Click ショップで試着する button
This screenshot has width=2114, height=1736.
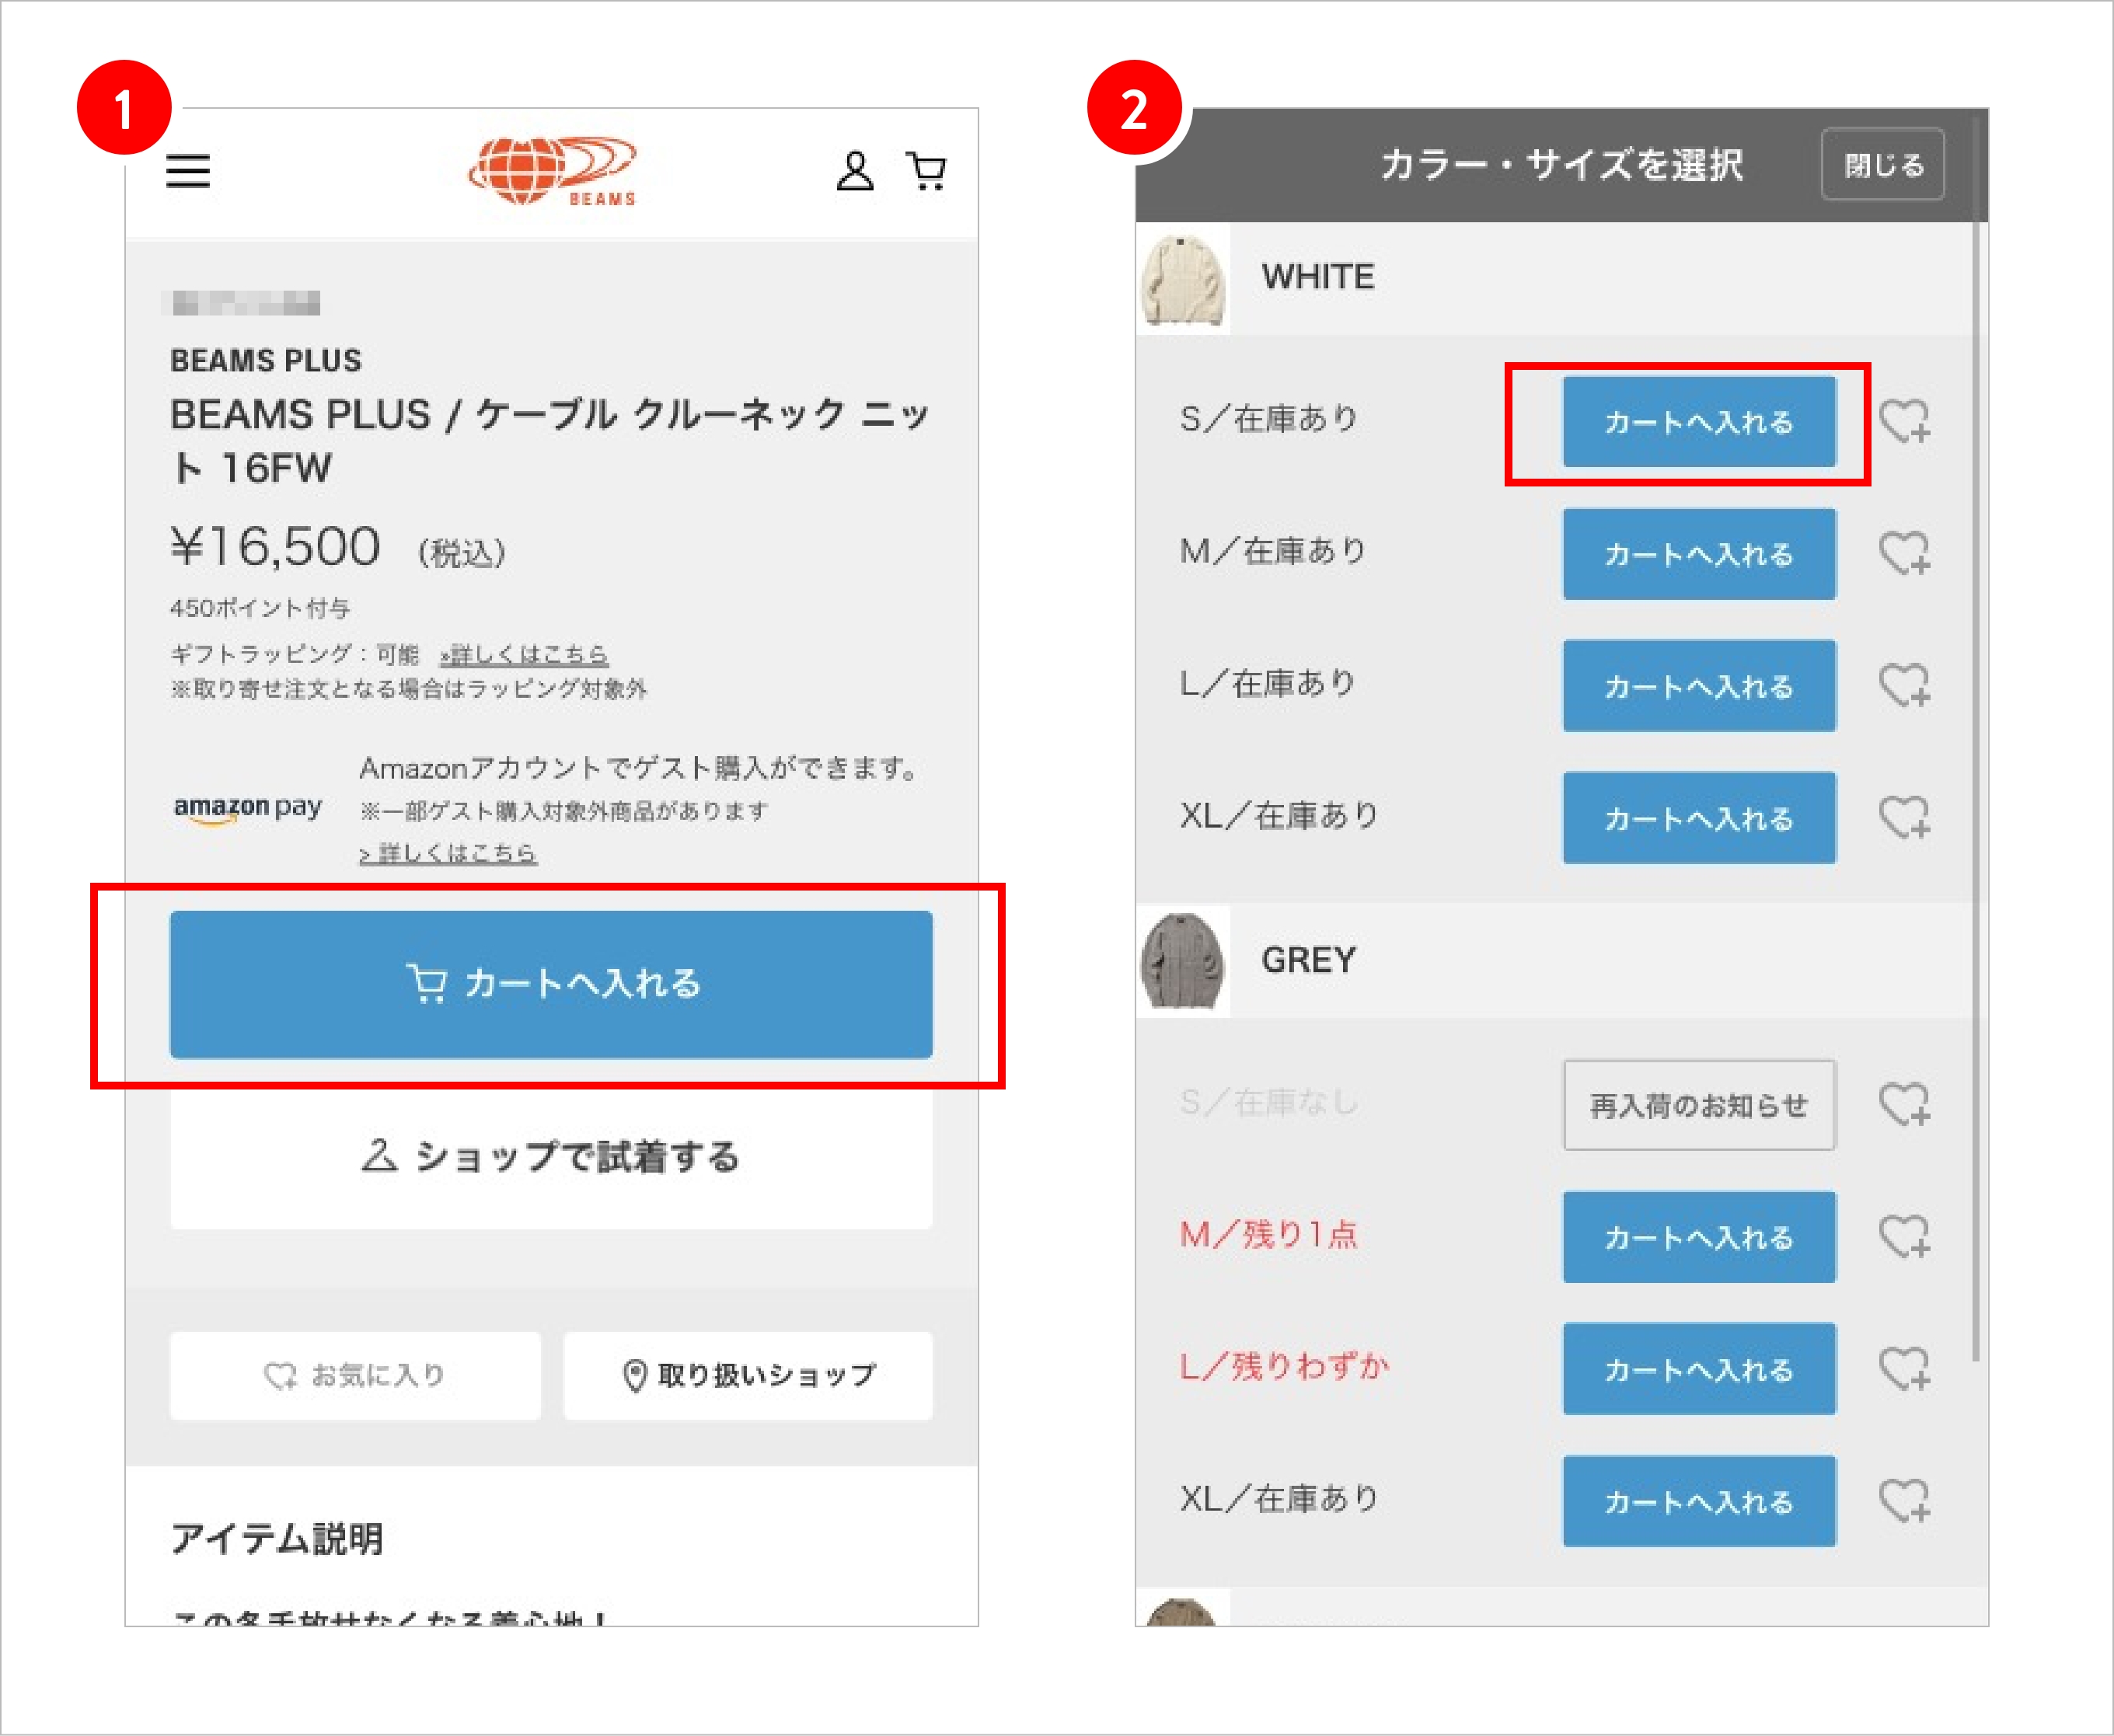551,1157
